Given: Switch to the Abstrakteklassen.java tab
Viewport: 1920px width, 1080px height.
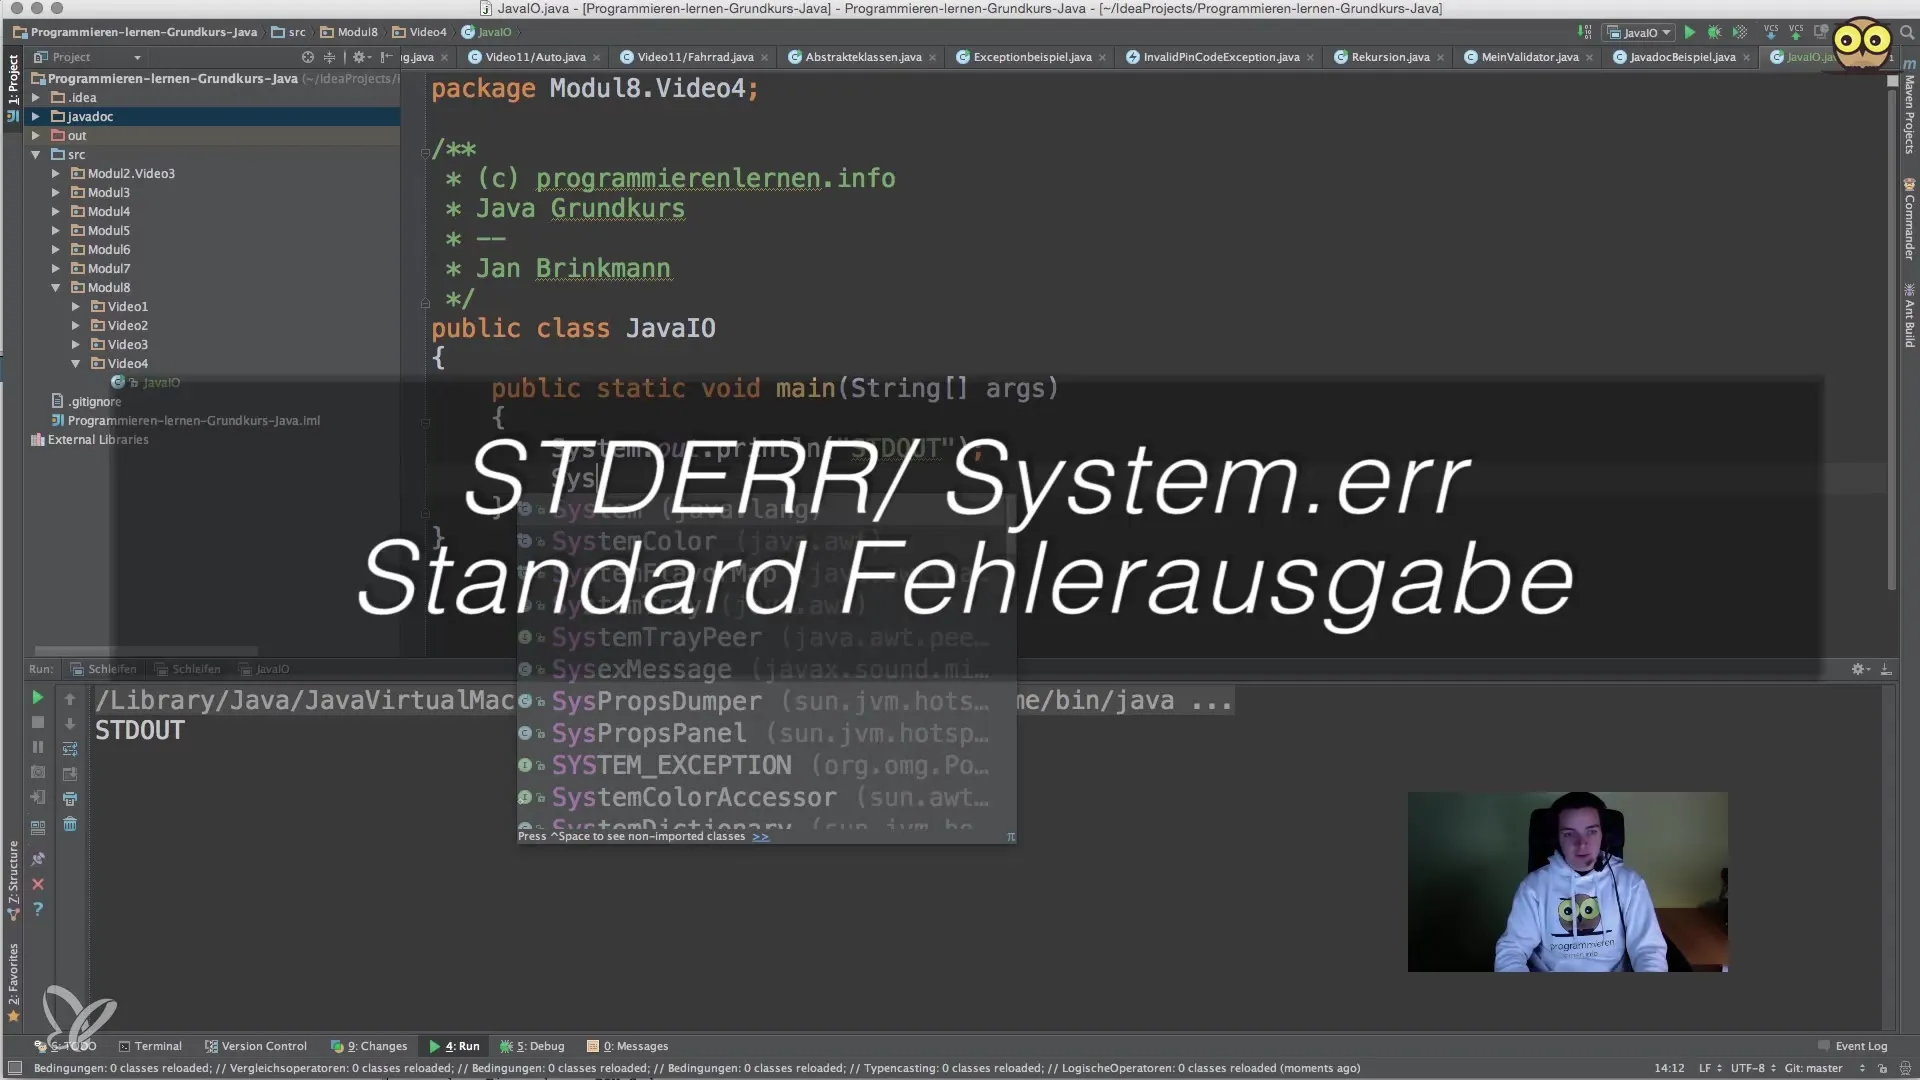Looking at the screenshot, I should (863, 57).
